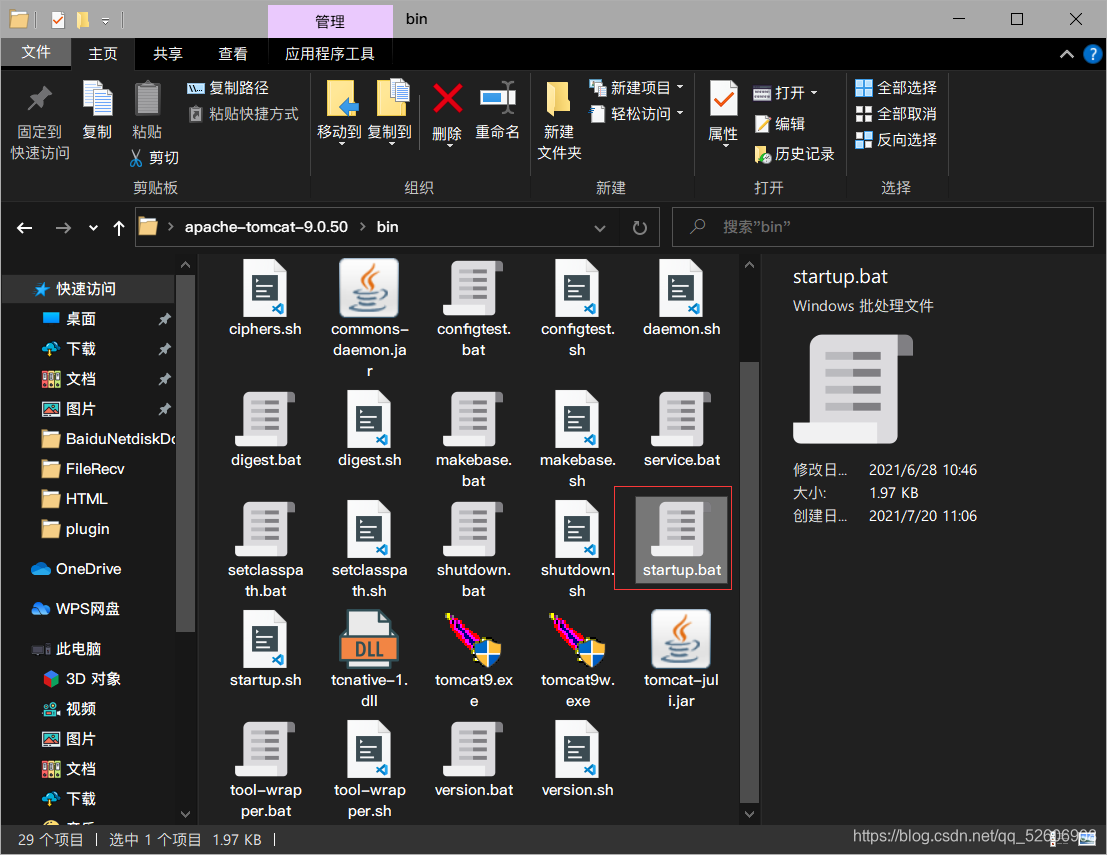1107x855 pixels.
Task: Click the bin breadcrumb segment
Action: point(388,227)
